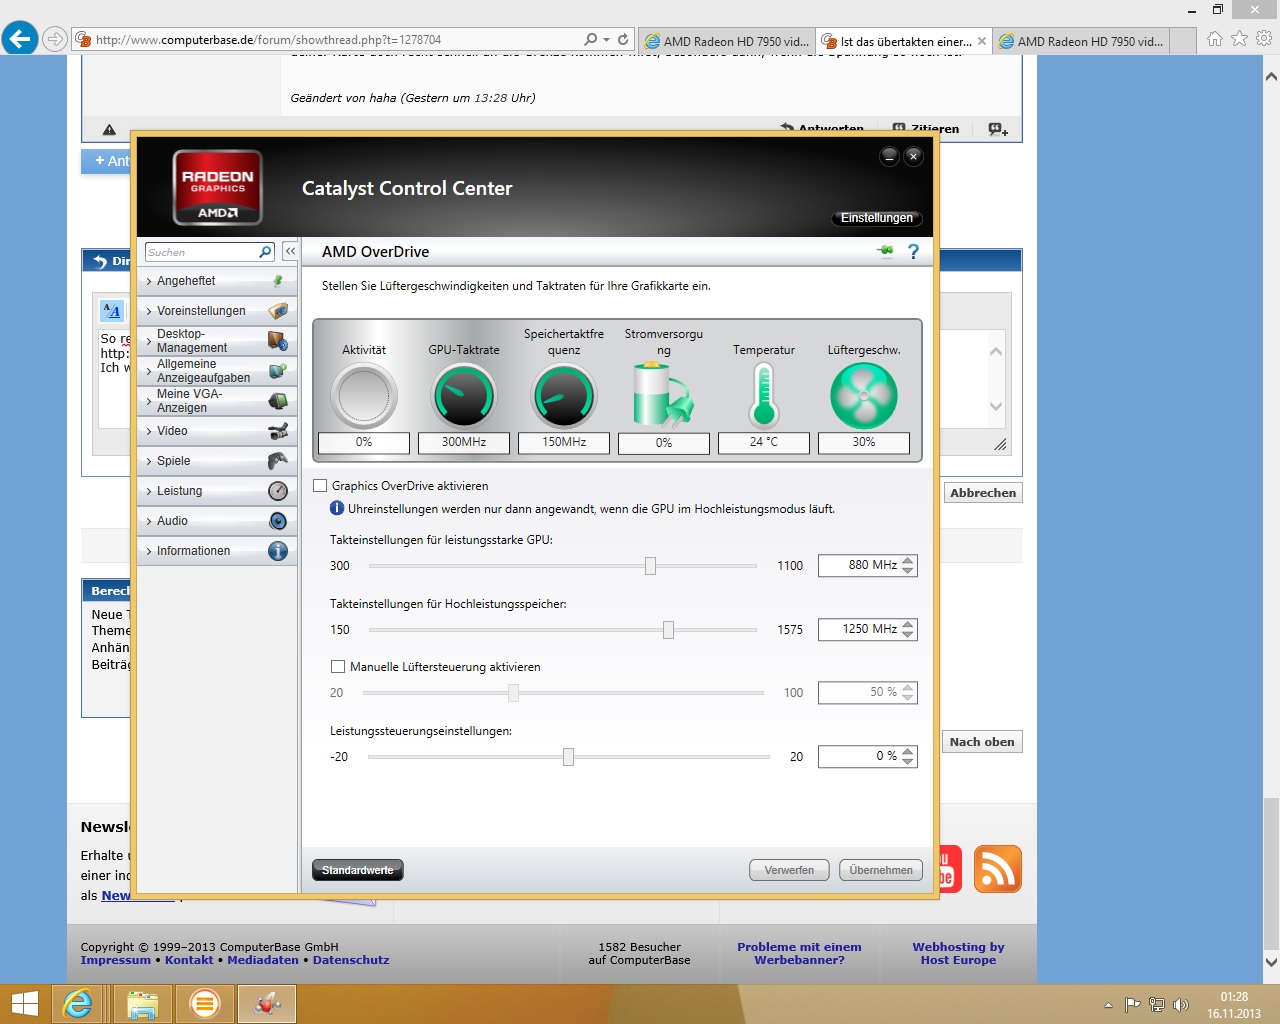
Task: Click the Informationen info icon
Action: point(278,551)
